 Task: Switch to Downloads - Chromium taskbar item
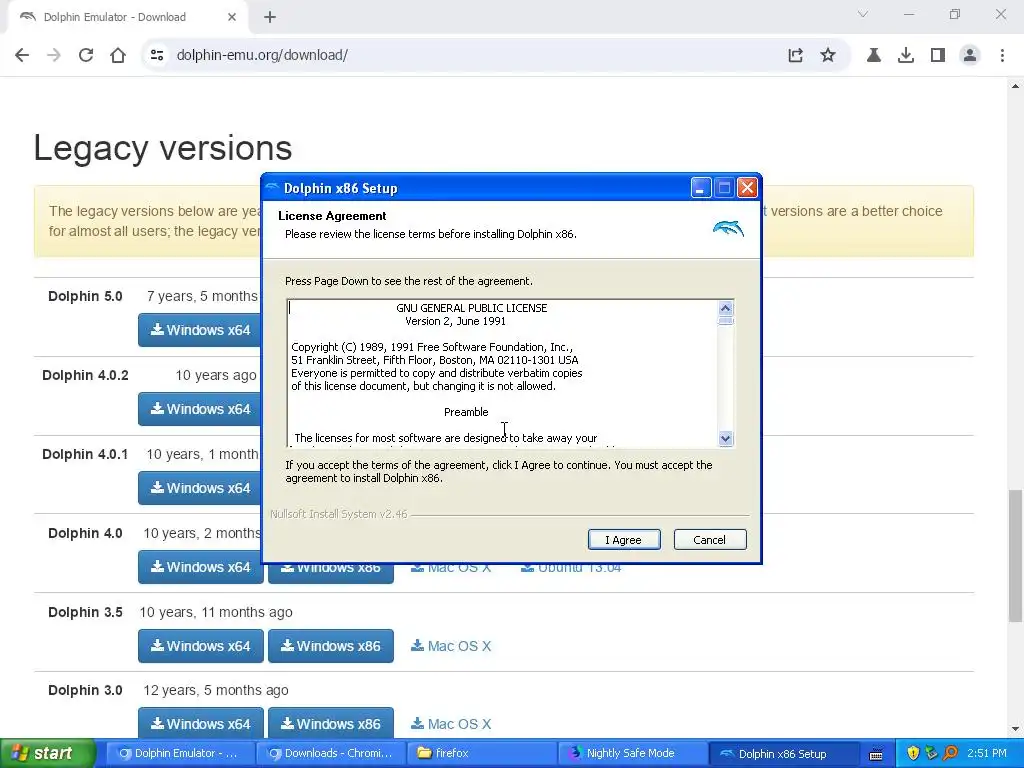330,754
